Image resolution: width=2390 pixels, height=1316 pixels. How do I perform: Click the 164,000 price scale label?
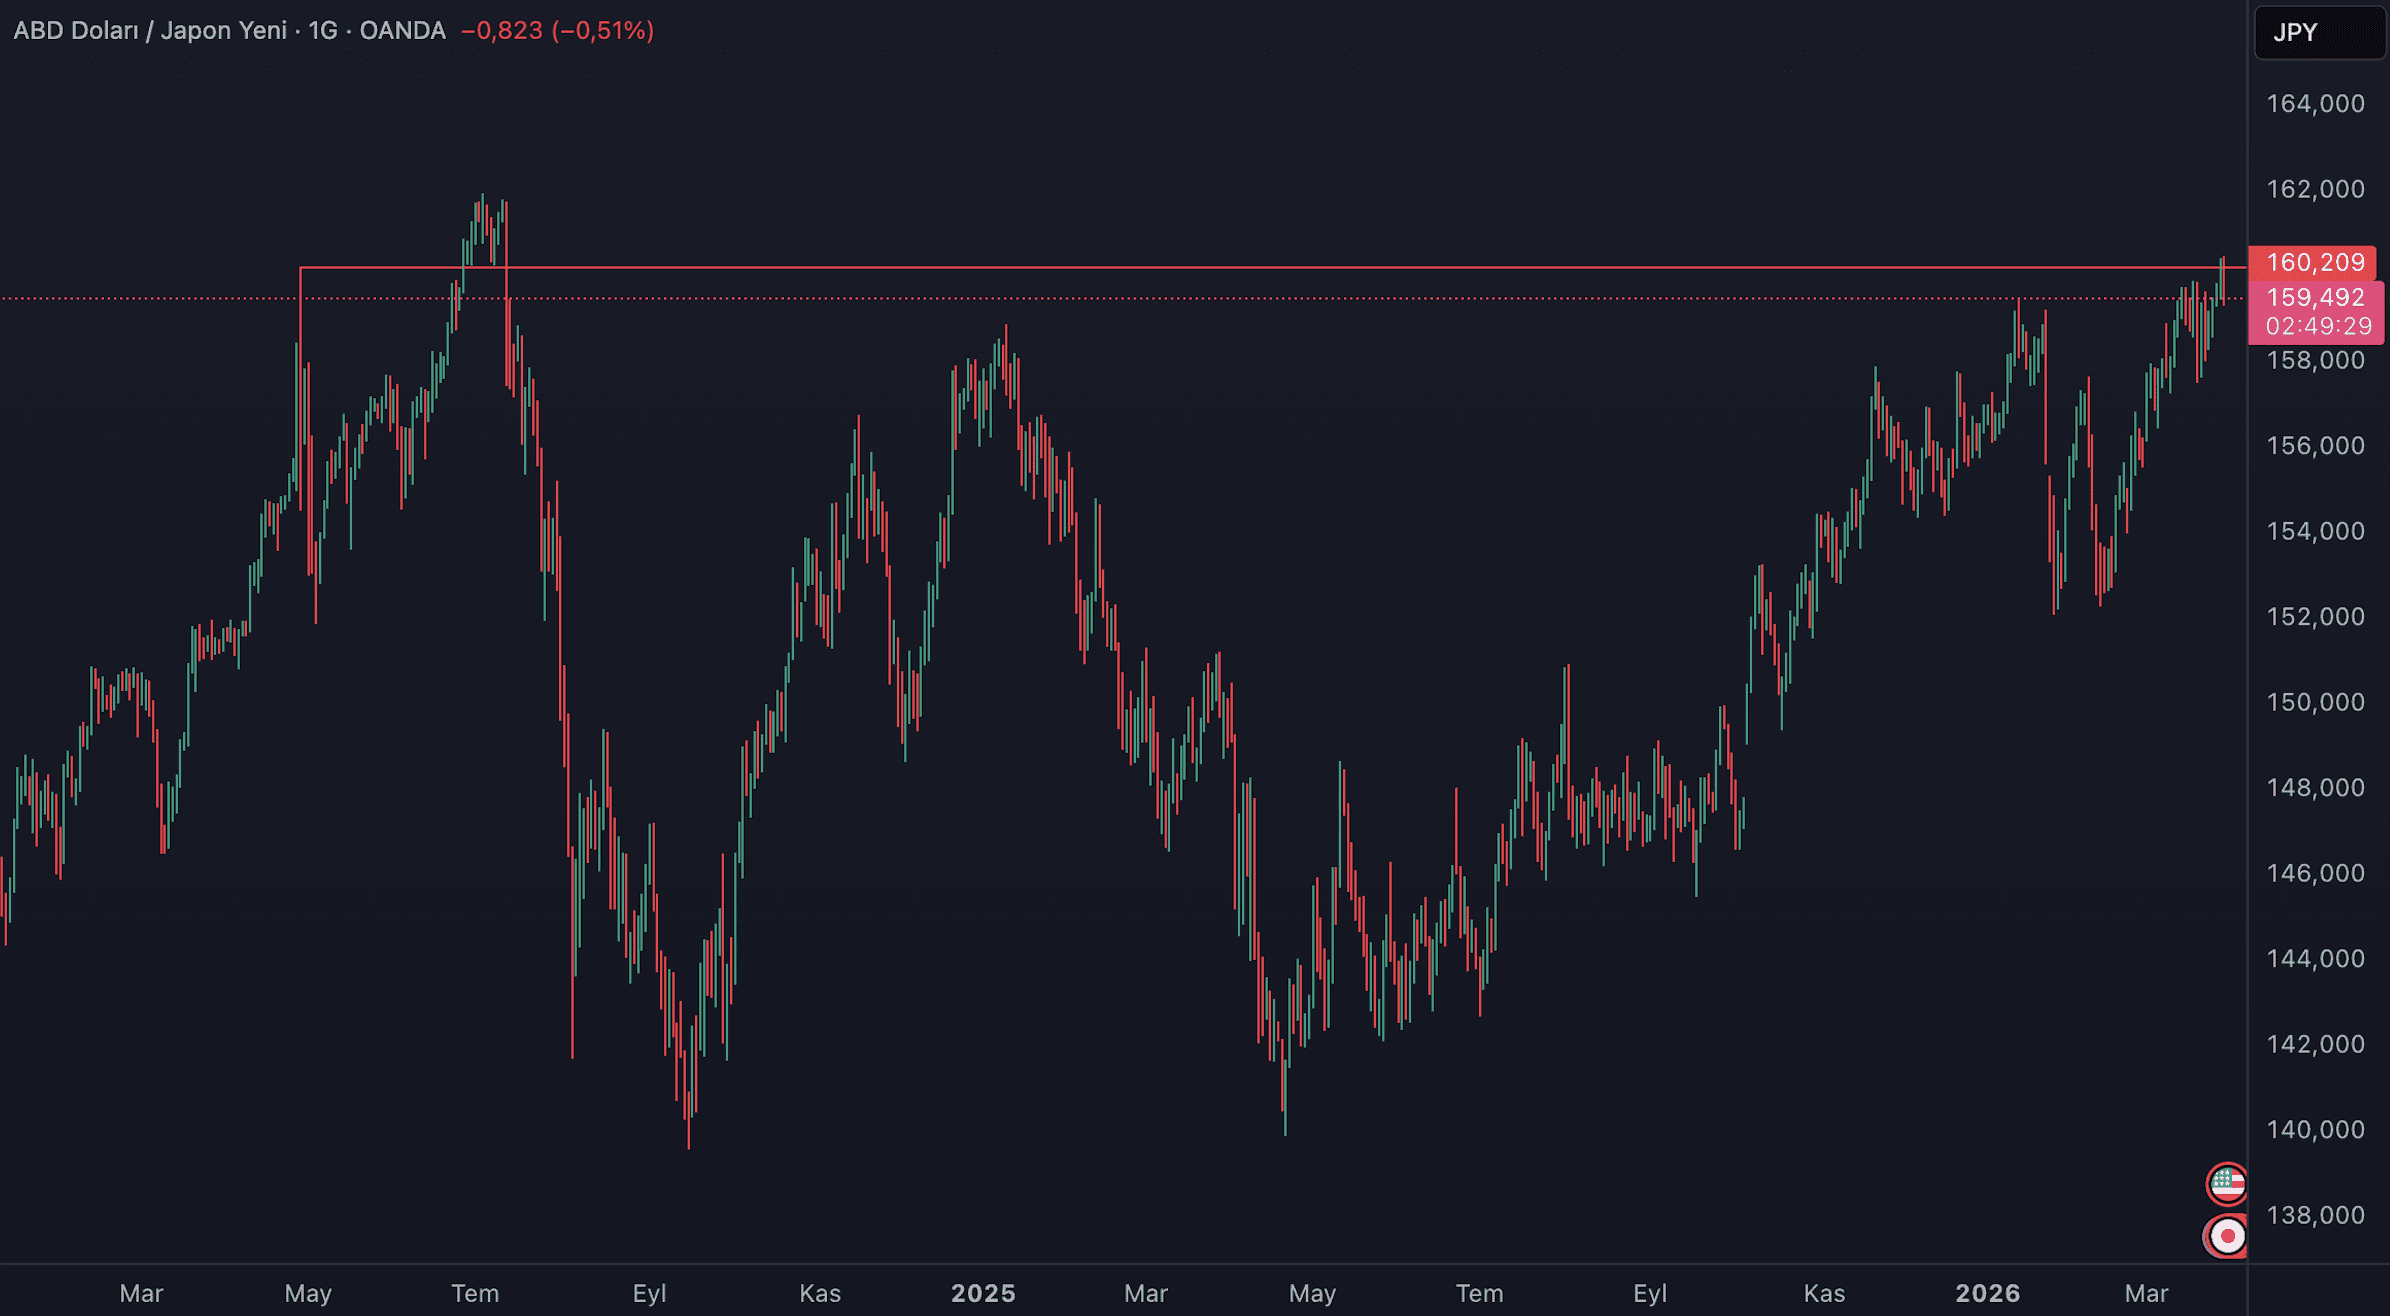[x=2315, y=104]
